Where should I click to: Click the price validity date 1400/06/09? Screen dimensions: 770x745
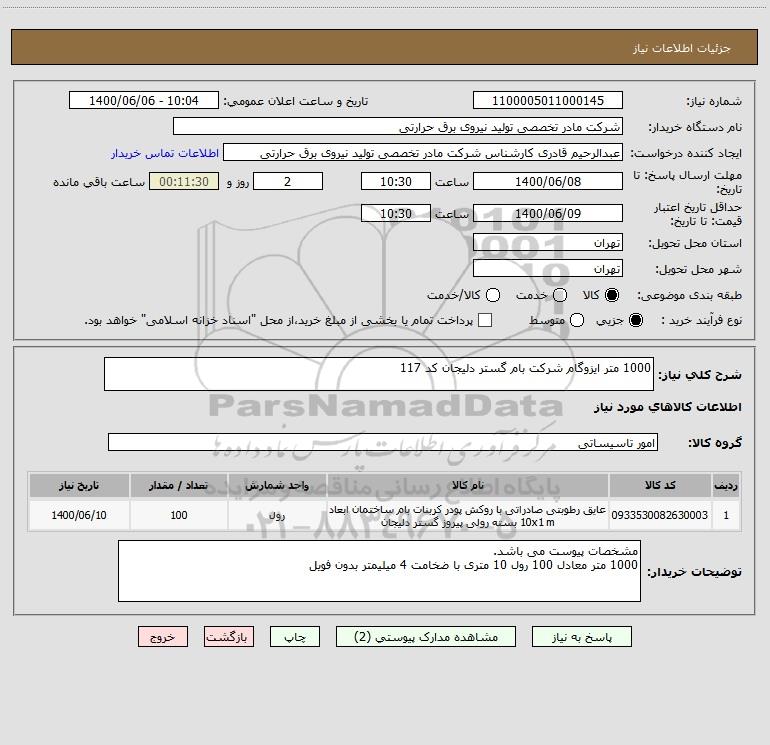click(548, 213)
